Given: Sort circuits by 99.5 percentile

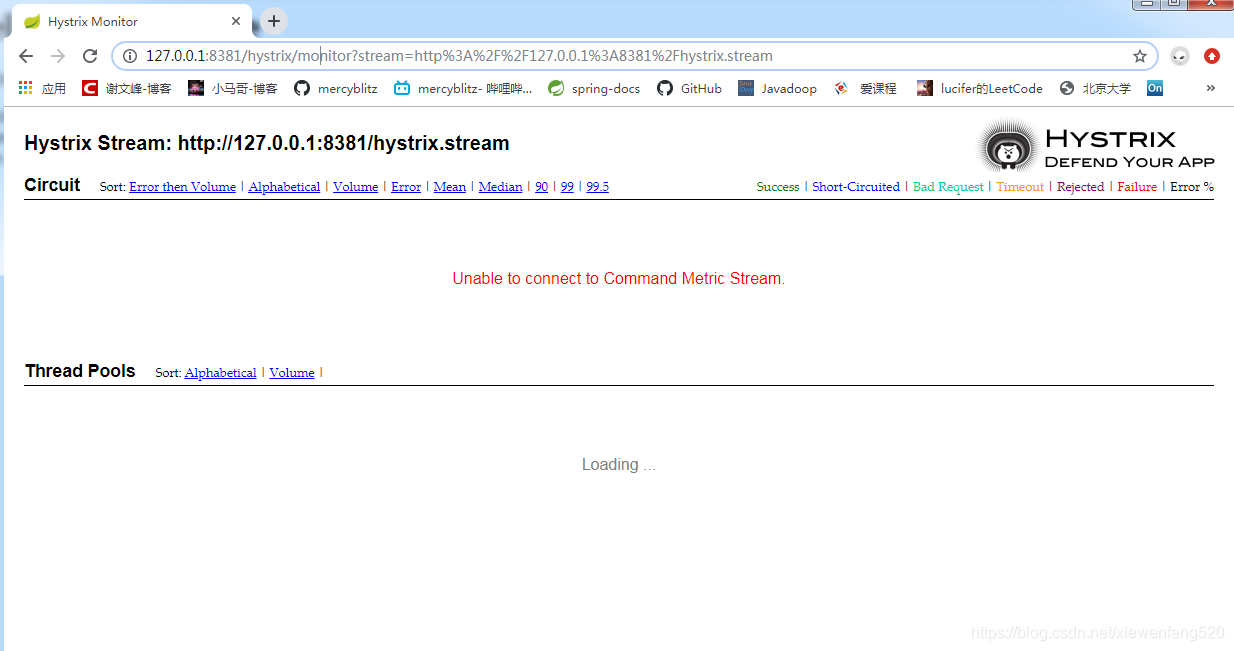Looking at the screenshot, I should coord(598,187).
